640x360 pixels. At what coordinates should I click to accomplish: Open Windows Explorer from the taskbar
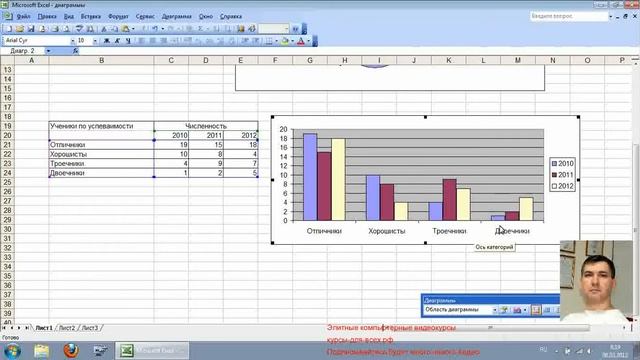point(42,351)
